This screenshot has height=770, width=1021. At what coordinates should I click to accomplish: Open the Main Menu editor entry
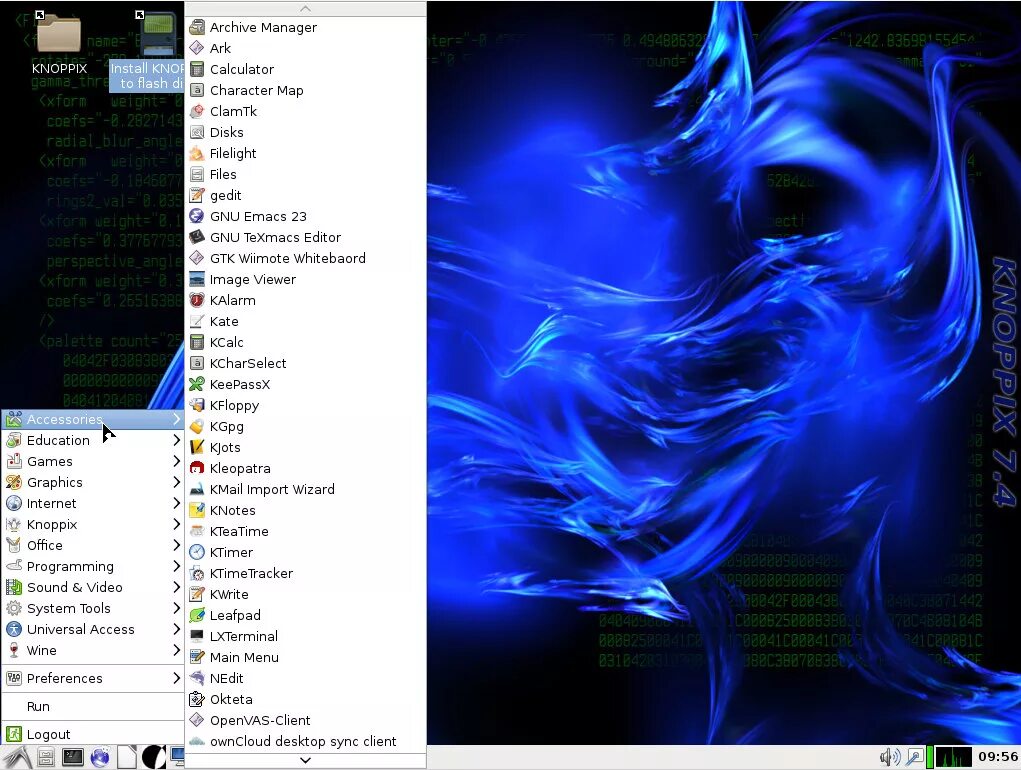click(305, 657)
